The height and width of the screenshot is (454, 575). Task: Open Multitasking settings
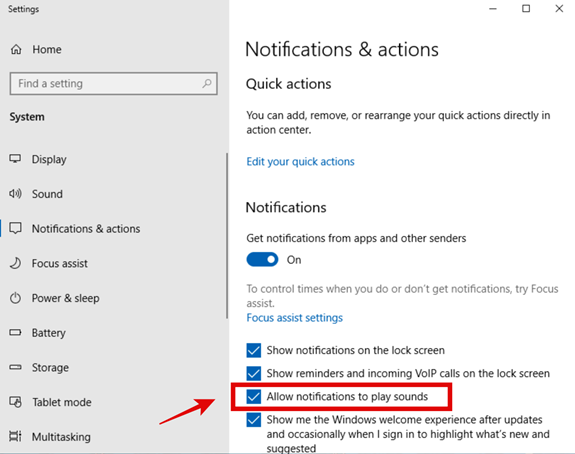pyautogui.click(x=61, y=437)
